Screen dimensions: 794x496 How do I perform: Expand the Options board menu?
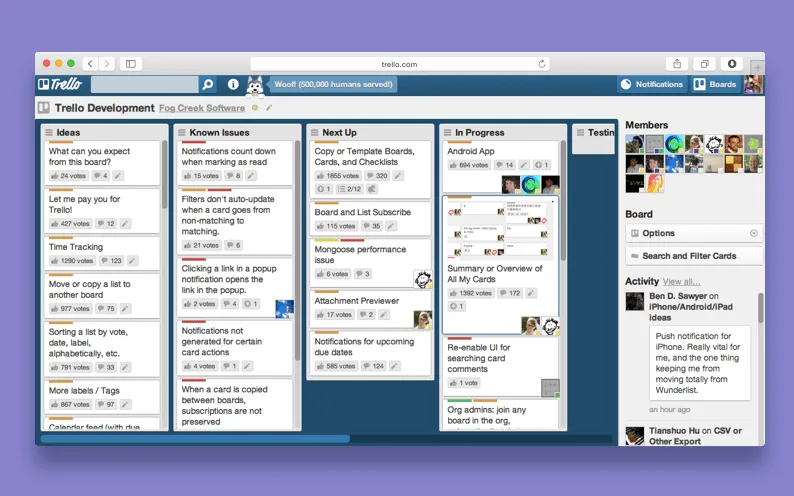[694, 233]
